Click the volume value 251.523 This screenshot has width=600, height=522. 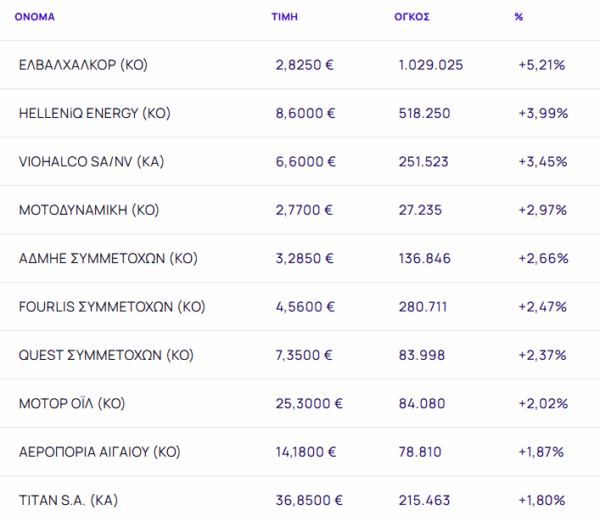coord(423,161)
